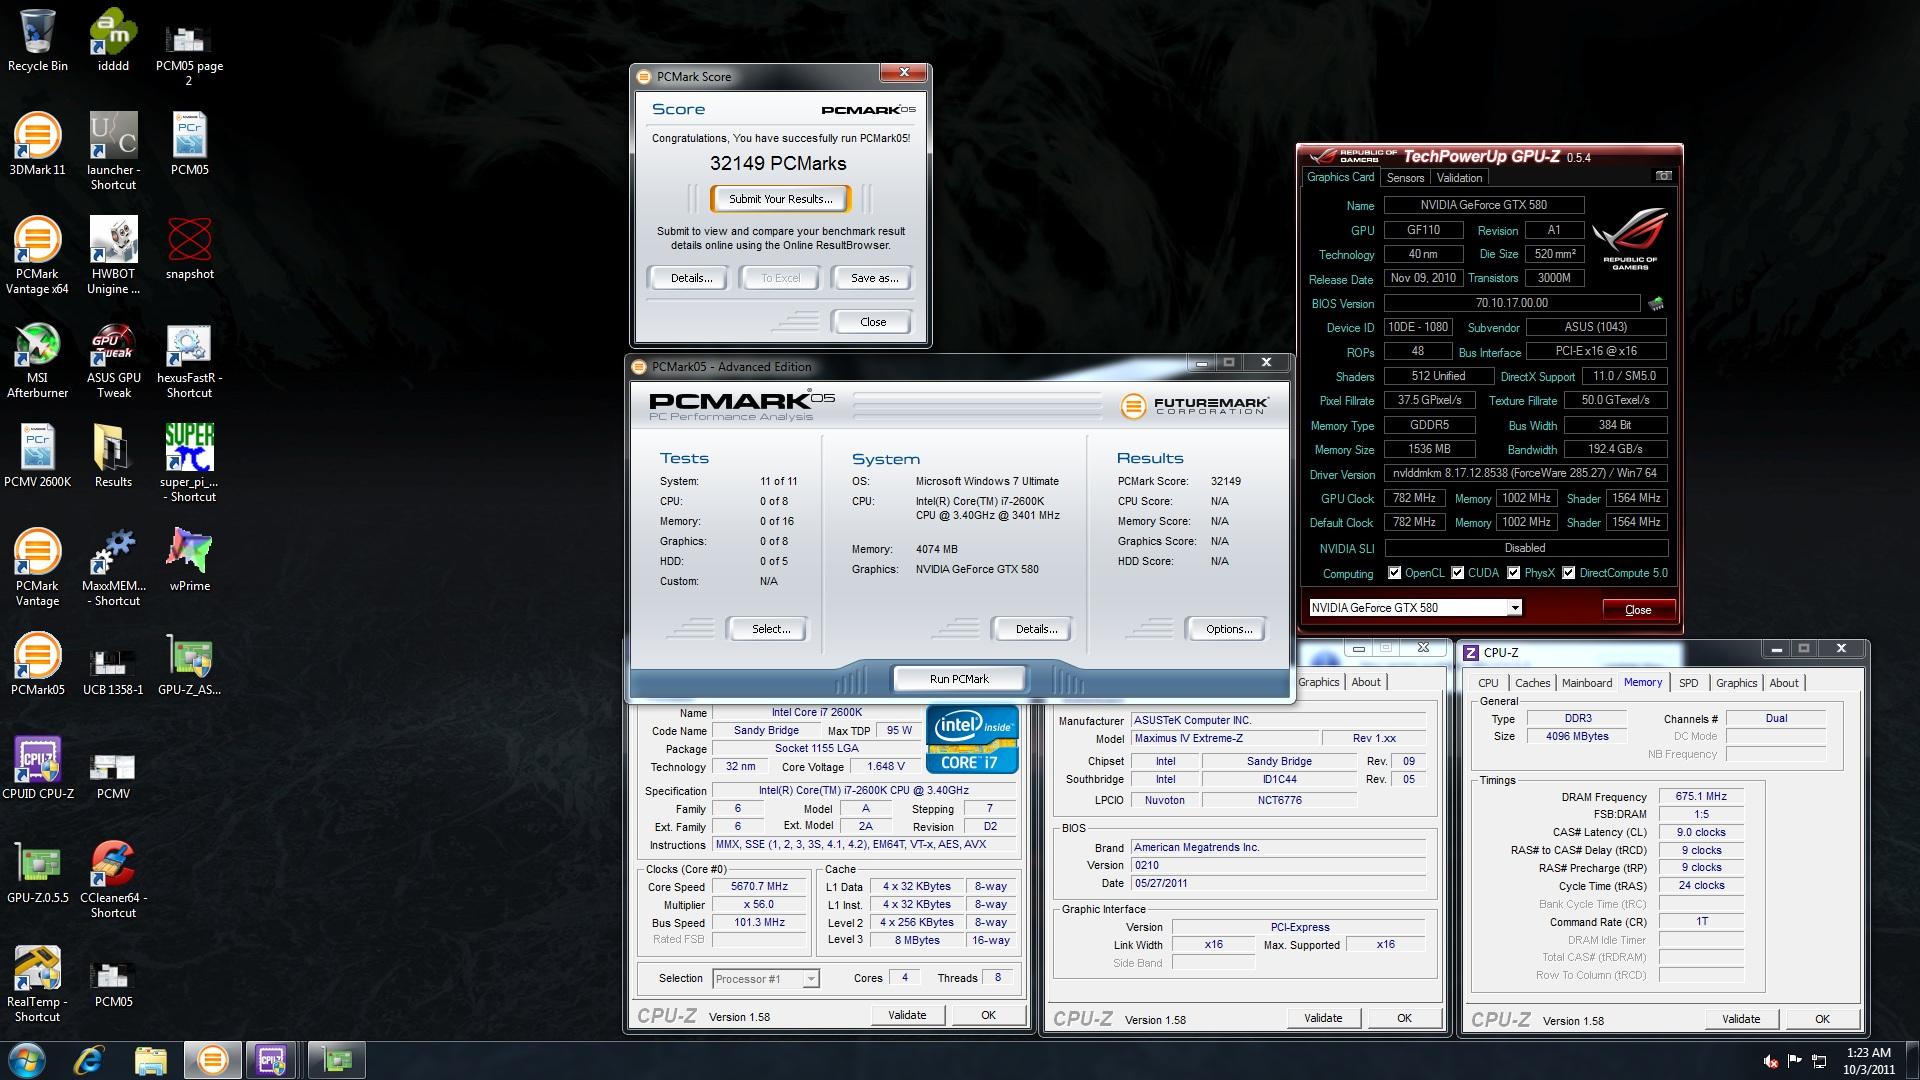Viewport: 1920px width, 1080px height.
Task: Open the launcher - Shortcut desktop icon
Action: pyautogui.click(x=113, y=151)
